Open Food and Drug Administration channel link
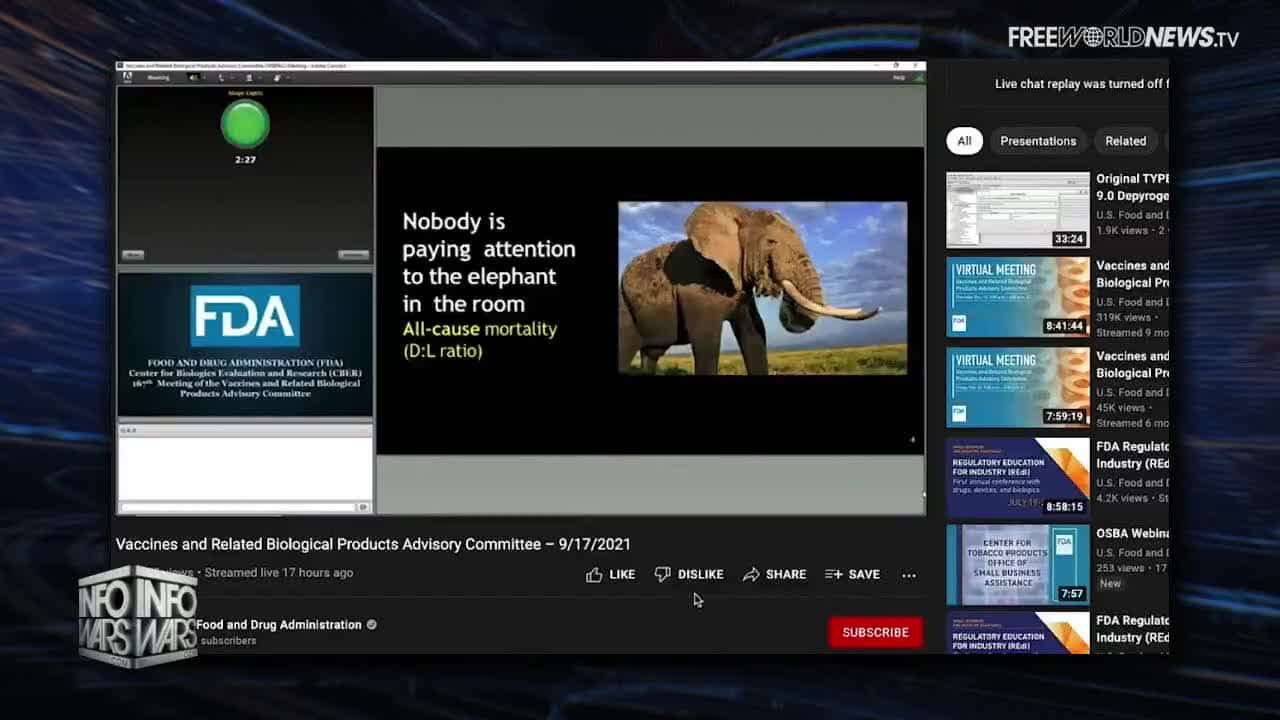1280x720 pixels. click(x=279, y=625)
